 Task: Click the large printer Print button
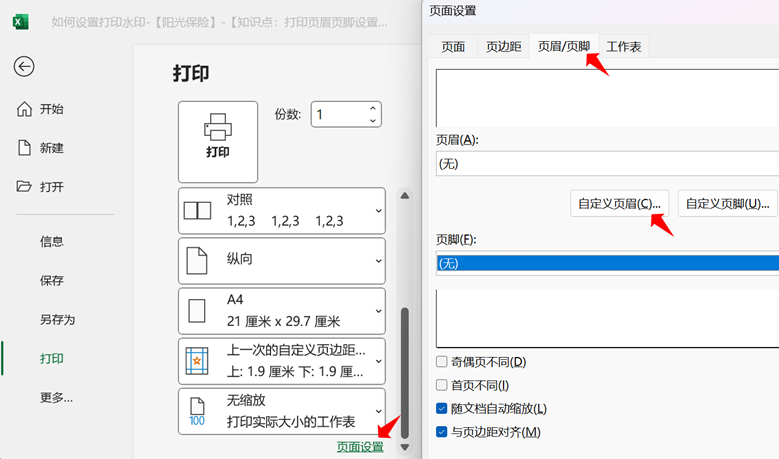[x=217, y=140]
